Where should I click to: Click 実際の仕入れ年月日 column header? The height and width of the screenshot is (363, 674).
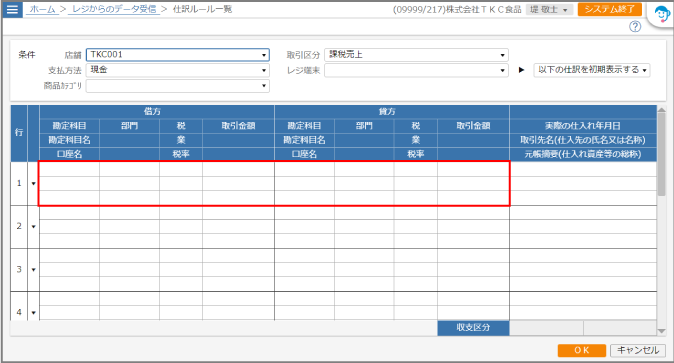point(583,126)
